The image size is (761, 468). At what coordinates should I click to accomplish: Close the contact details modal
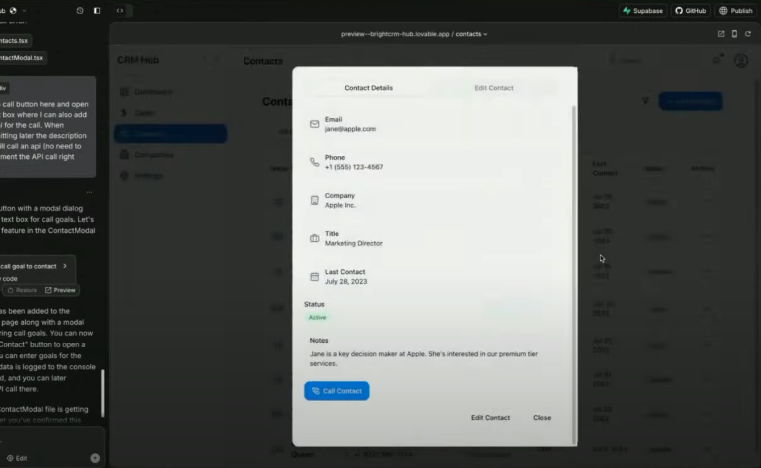pyautogui.click(x=542, y=418)
